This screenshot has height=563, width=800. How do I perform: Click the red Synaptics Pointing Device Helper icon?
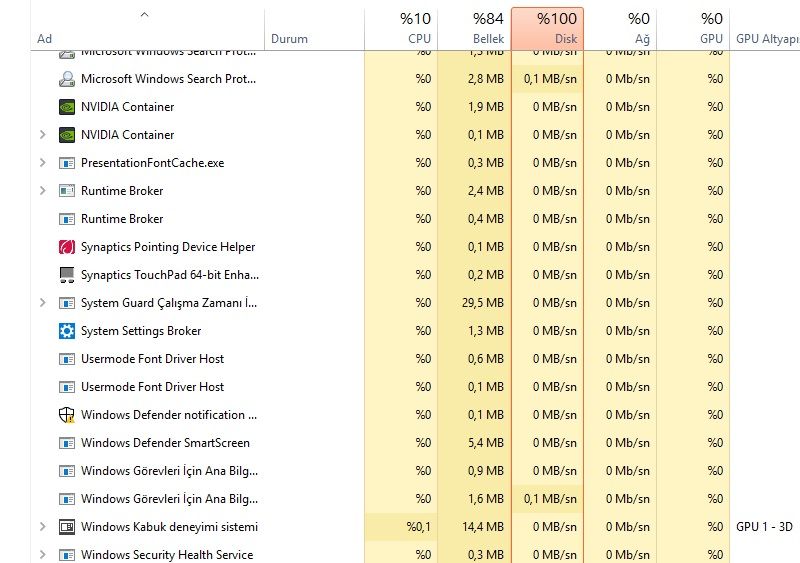(x=67, y=247)
